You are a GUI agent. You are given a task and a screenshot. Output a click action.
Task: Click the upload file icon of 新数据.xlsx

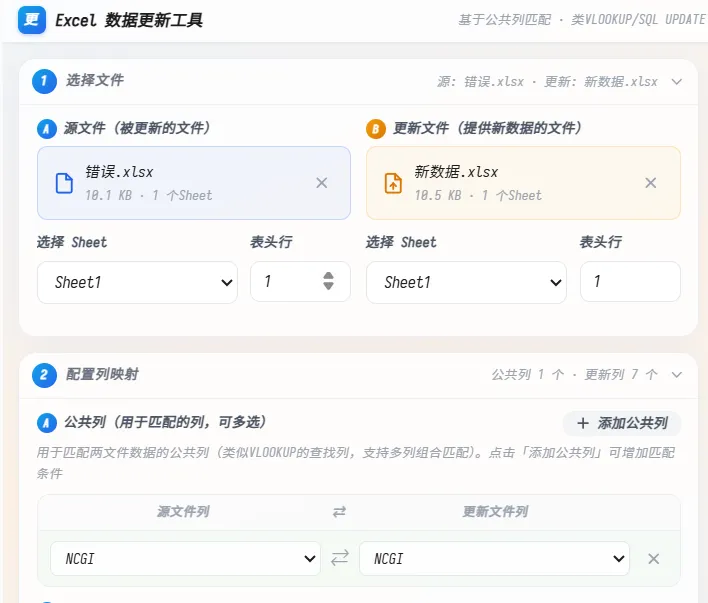(x=393, y=183)
